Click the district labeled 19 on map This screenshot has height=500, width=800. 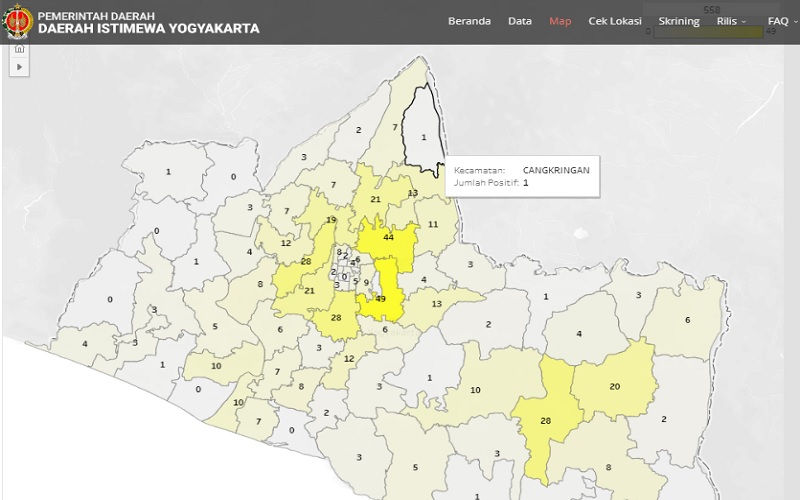click(331, 218)
